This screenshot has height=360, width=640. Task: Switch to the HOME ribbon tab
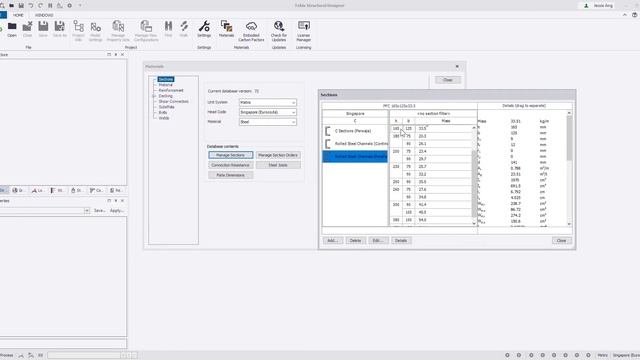point(18,15)
